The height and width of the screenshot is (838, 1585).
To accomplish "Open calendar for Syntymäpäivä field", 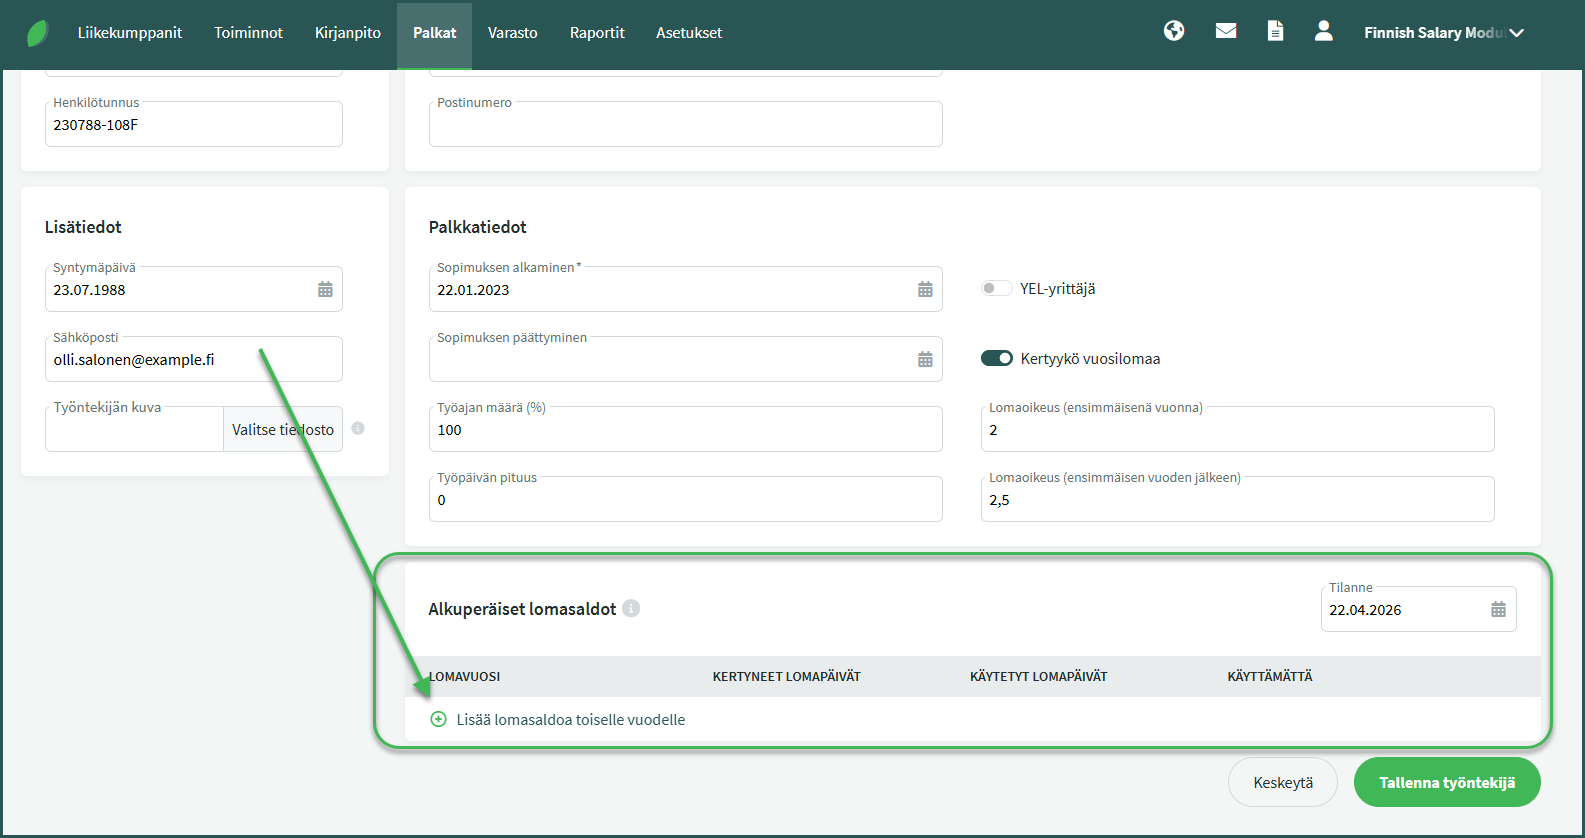I will click(325, 290).
